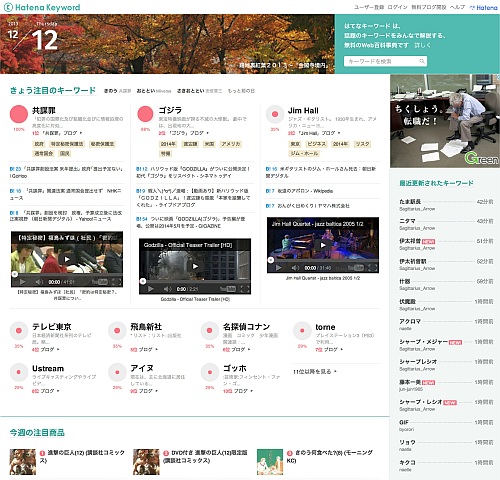Screen dimensions: 500x480
Task: Click the seek bar of the 共謀罪 video
Action: [x=67, y=275]
